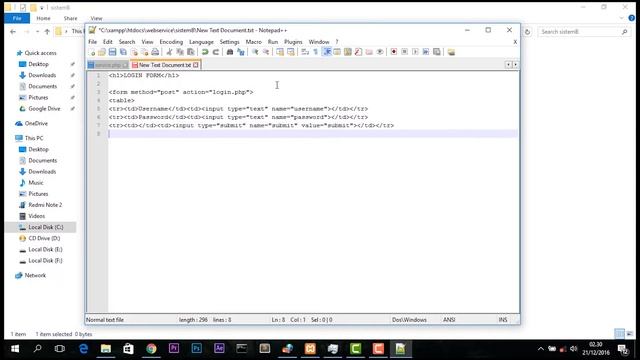
Task: Print the document using the toolbar printer icon
Action: coord(155,52)
